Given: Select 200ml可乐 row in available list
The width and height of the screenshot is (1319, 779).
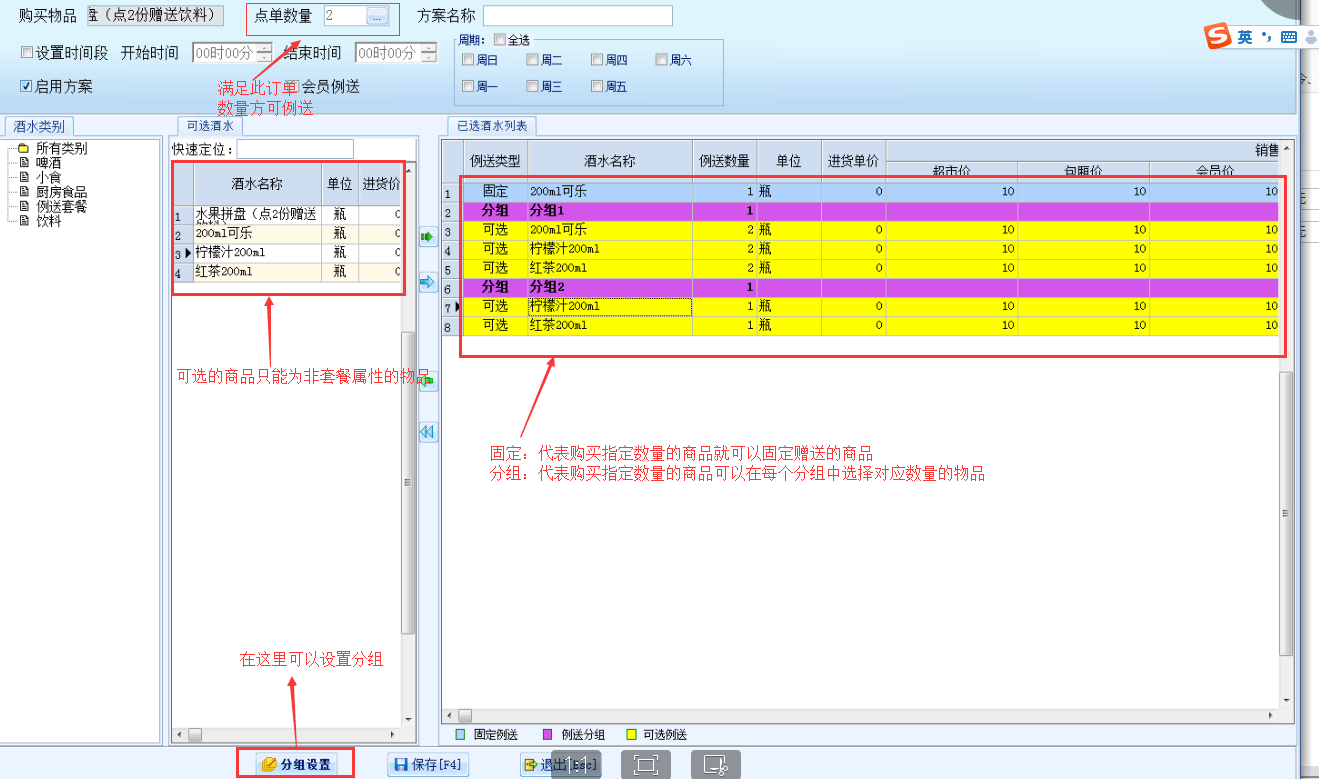Looking at the screenshot, I should coord(289,234).
